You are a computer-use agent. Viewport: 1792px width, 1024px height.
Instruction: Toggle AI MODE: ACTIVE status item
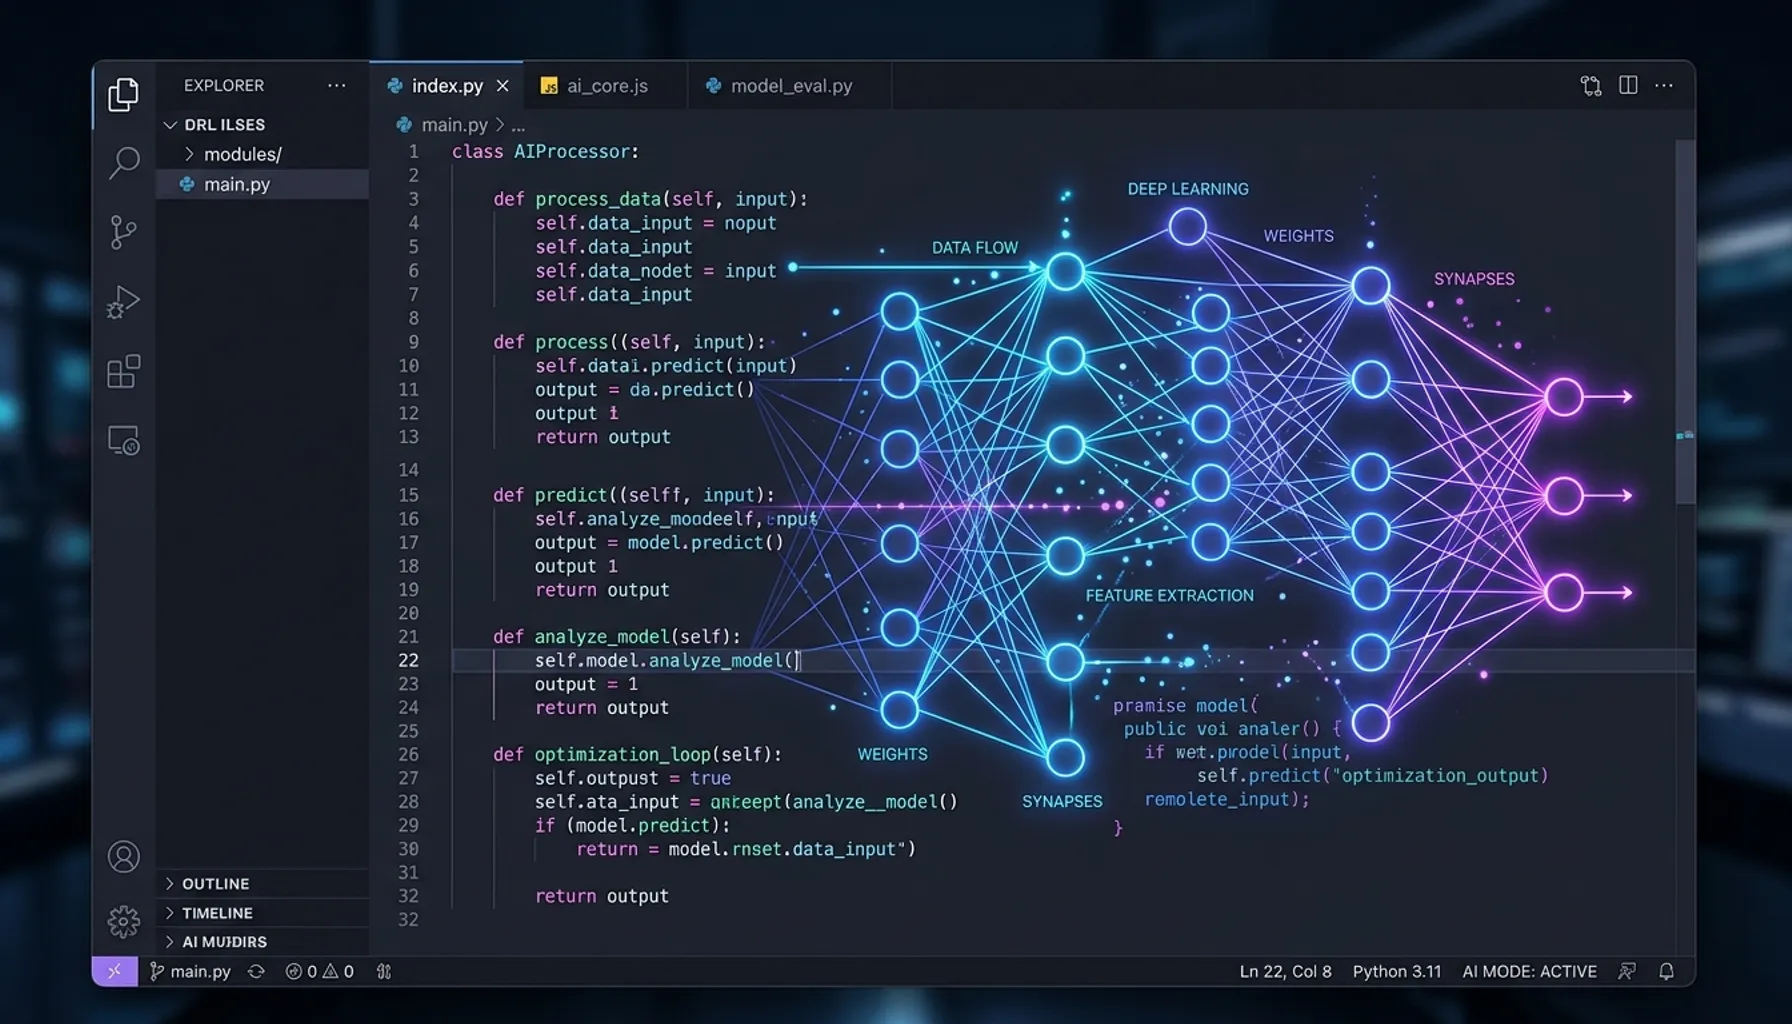(x=1529, y=971)
